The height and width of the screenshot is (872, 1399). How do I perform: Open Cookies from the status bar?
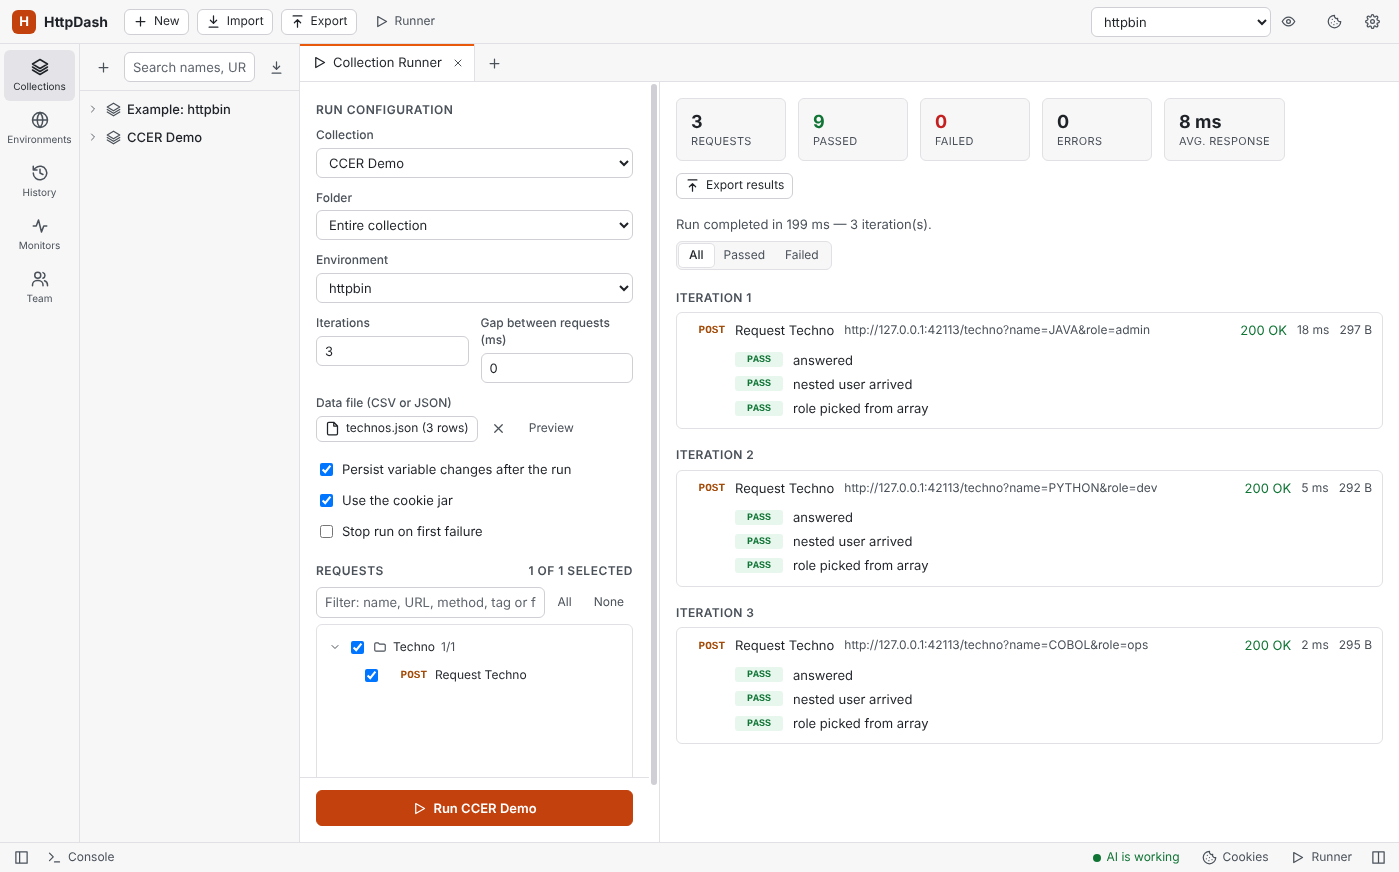point(1235,857)
